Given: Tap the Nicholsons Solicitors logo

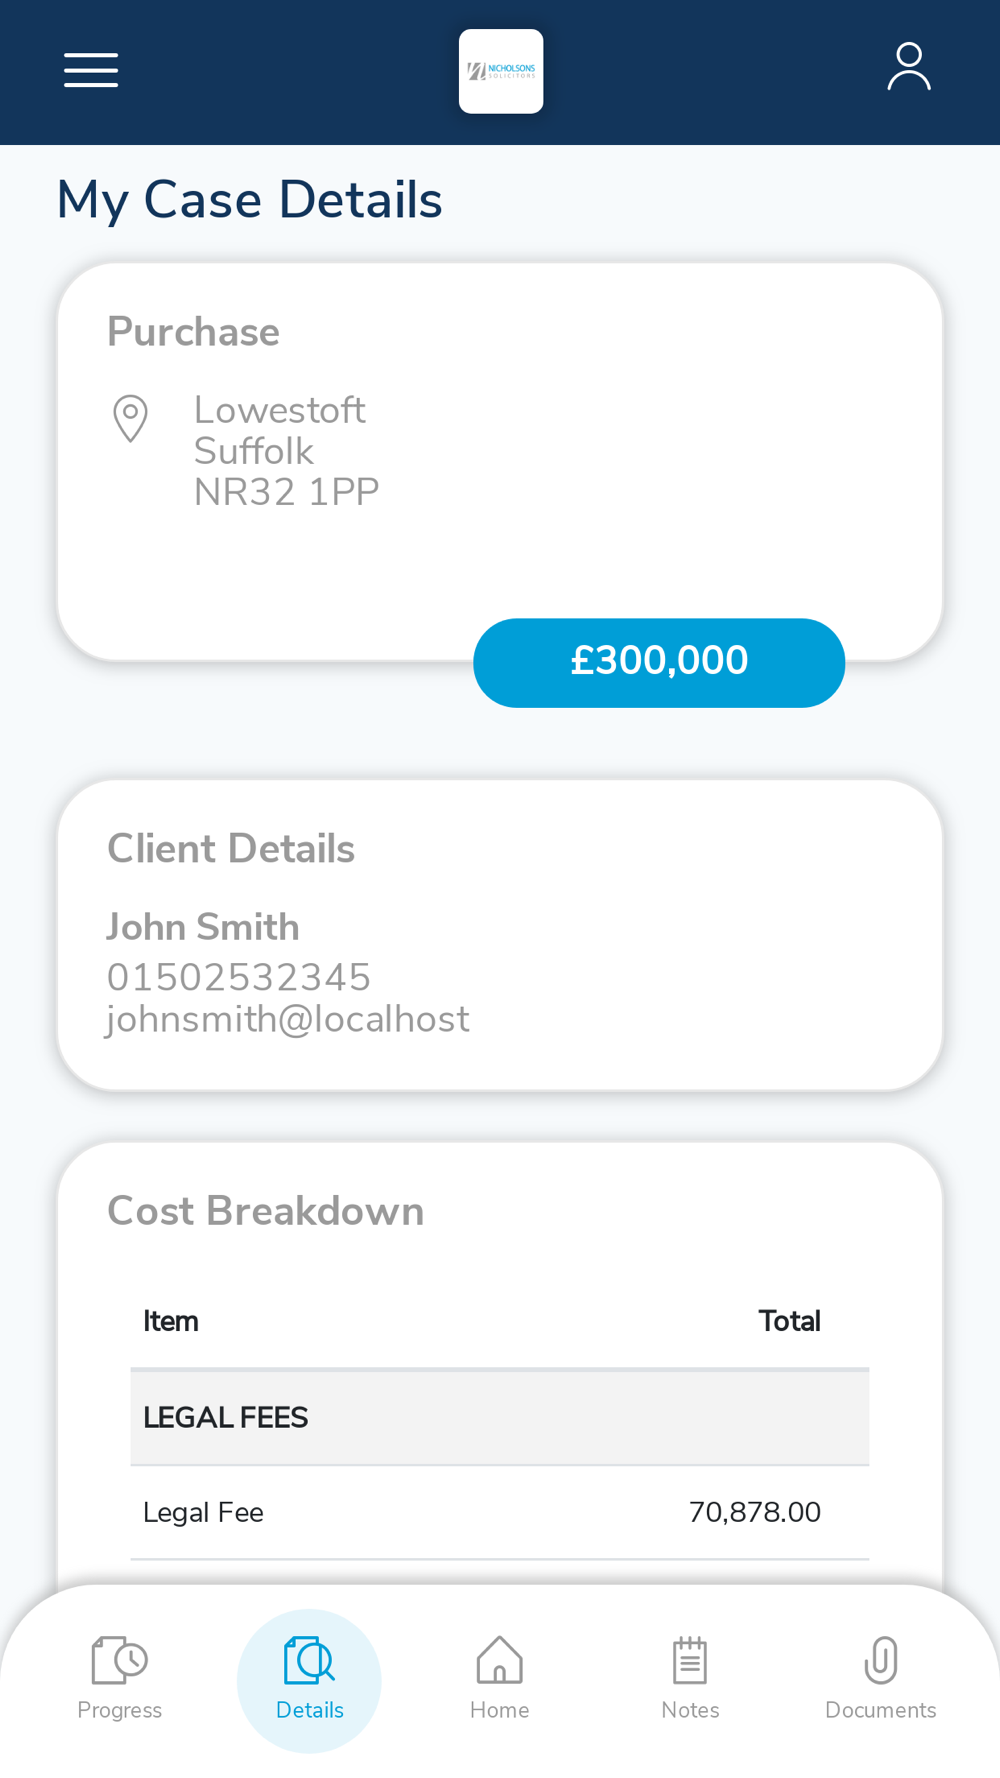Looking at the screenshot, I should coord(501,71).
